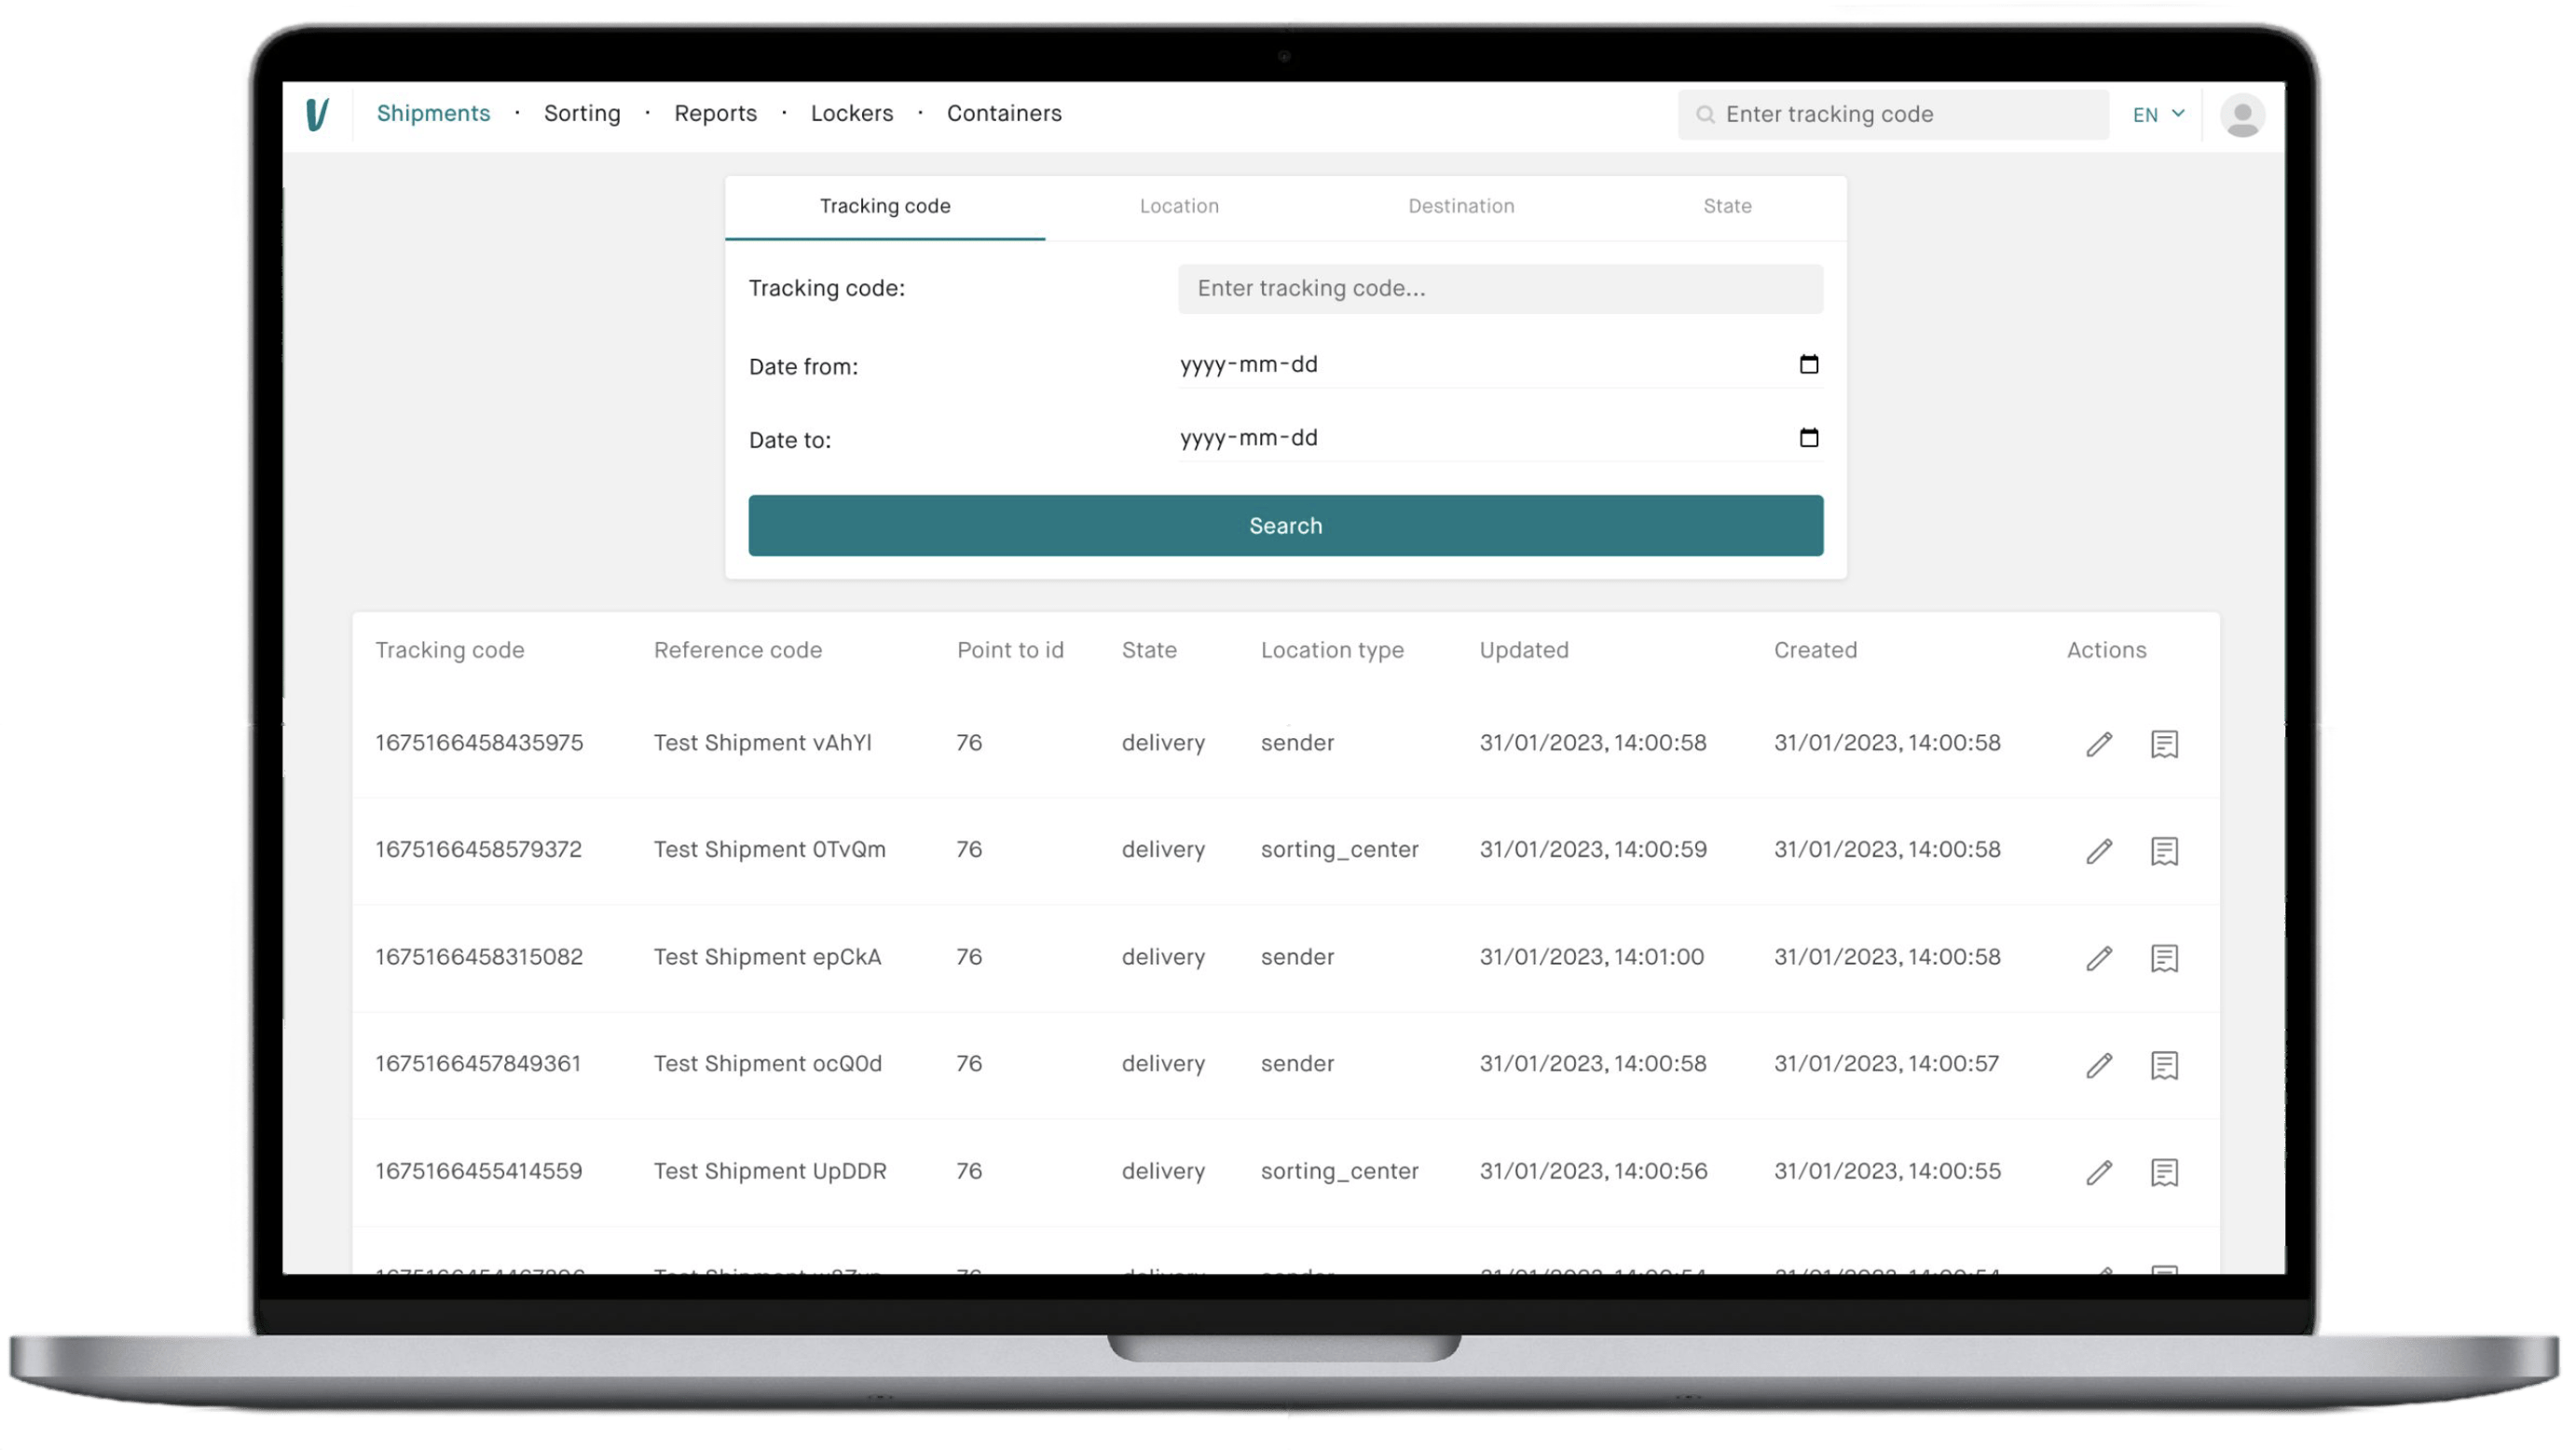Click reference Test Shipment UpDDR
Image resolution: width=2576 pixels, height=1450 pixels.
pos(769,1171)
